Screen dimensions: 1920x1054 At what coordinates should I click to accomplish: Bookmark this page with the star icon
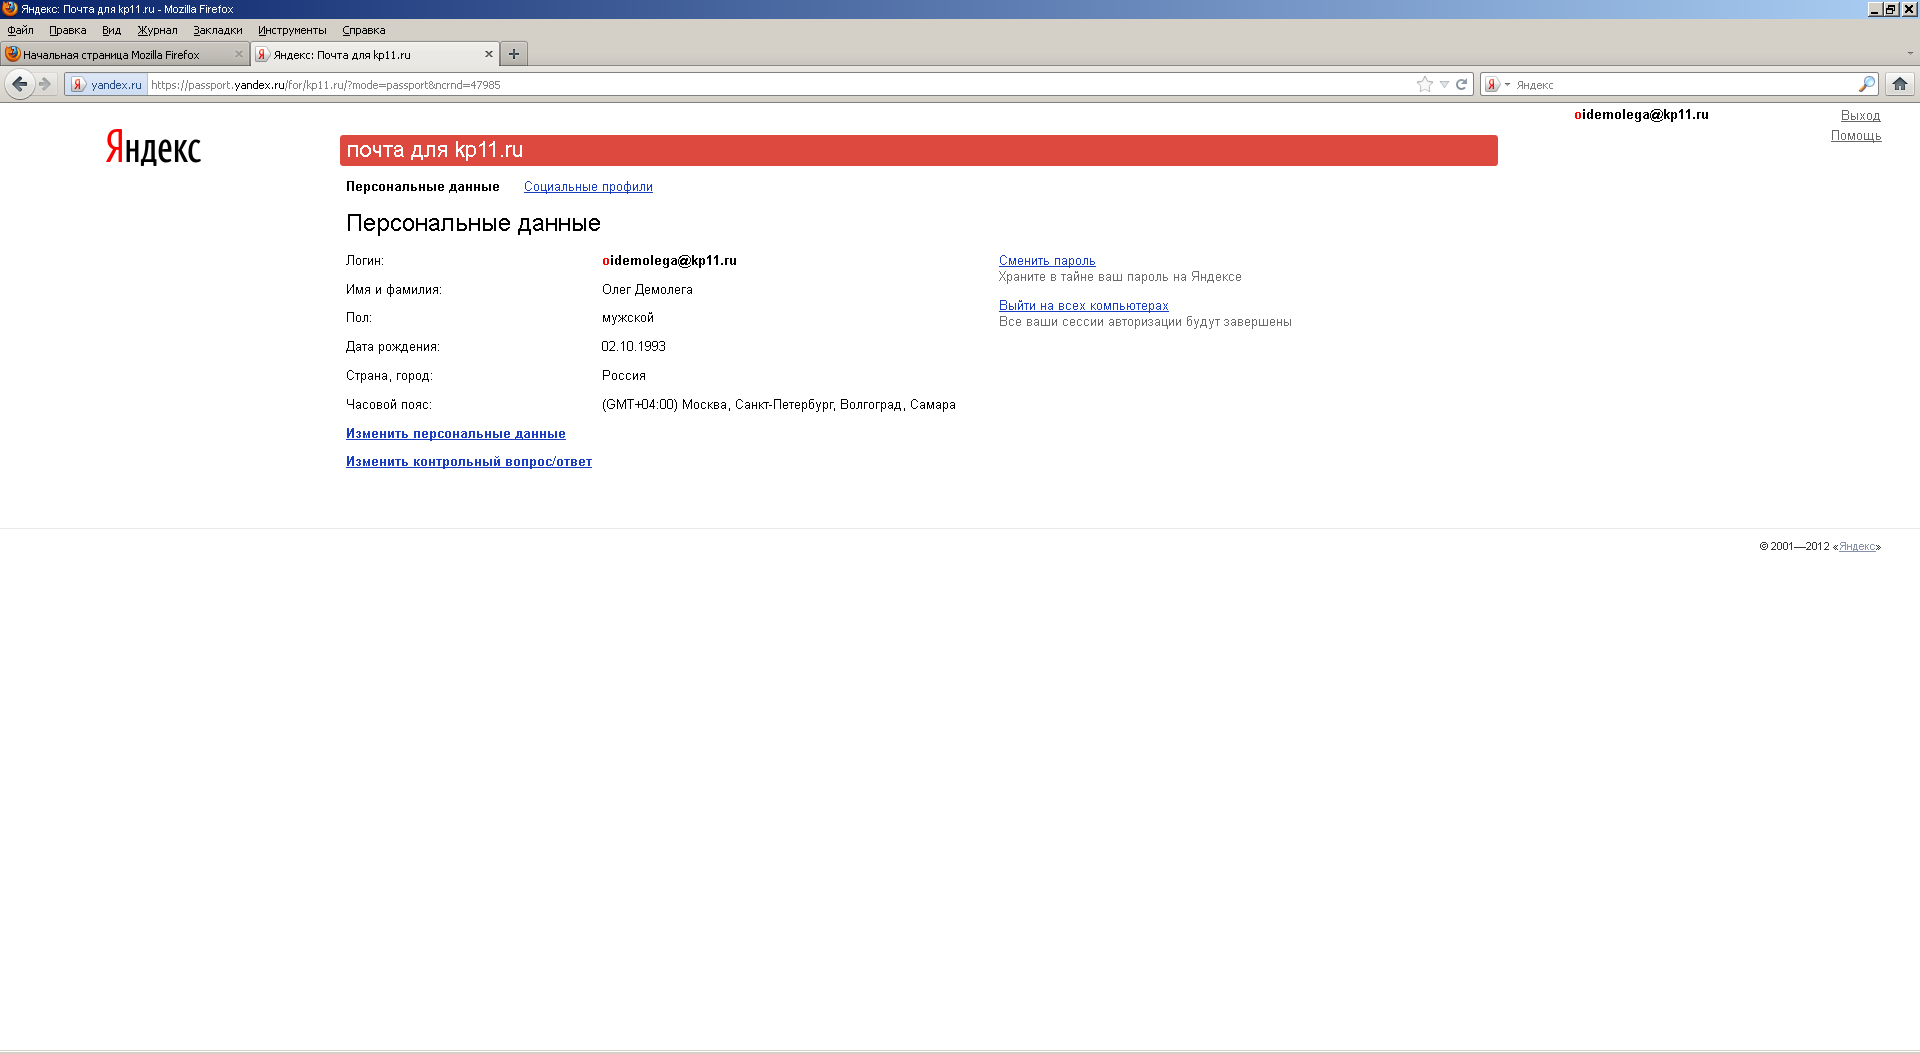click(1425, 85)
